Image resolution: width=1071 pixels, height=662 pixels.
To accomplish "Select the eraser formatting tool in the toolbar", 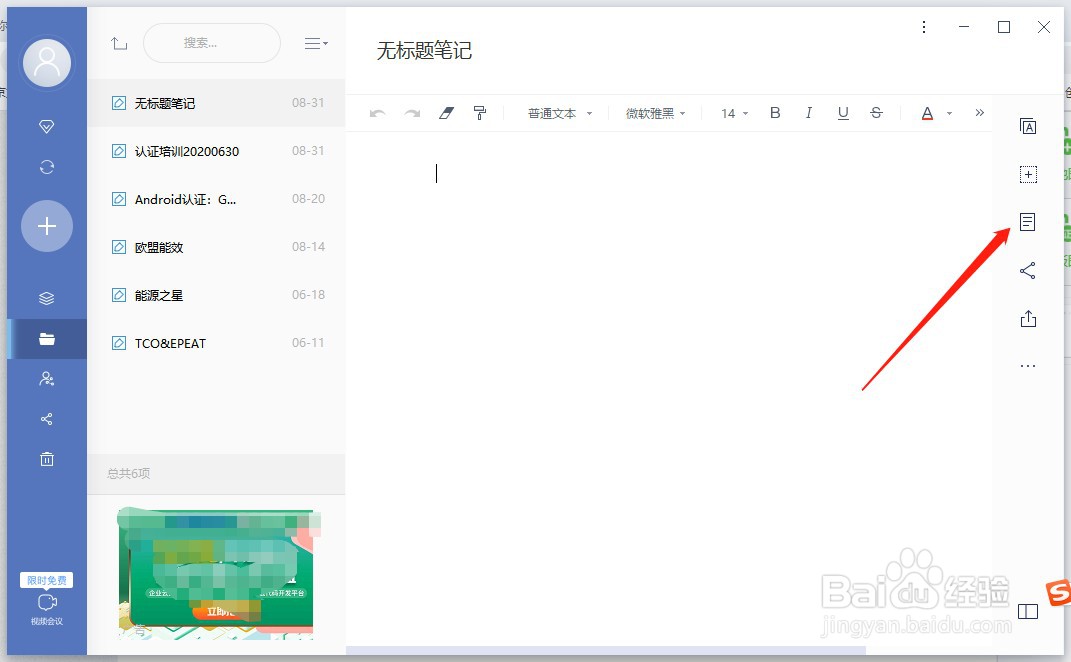I will point(446,113).
